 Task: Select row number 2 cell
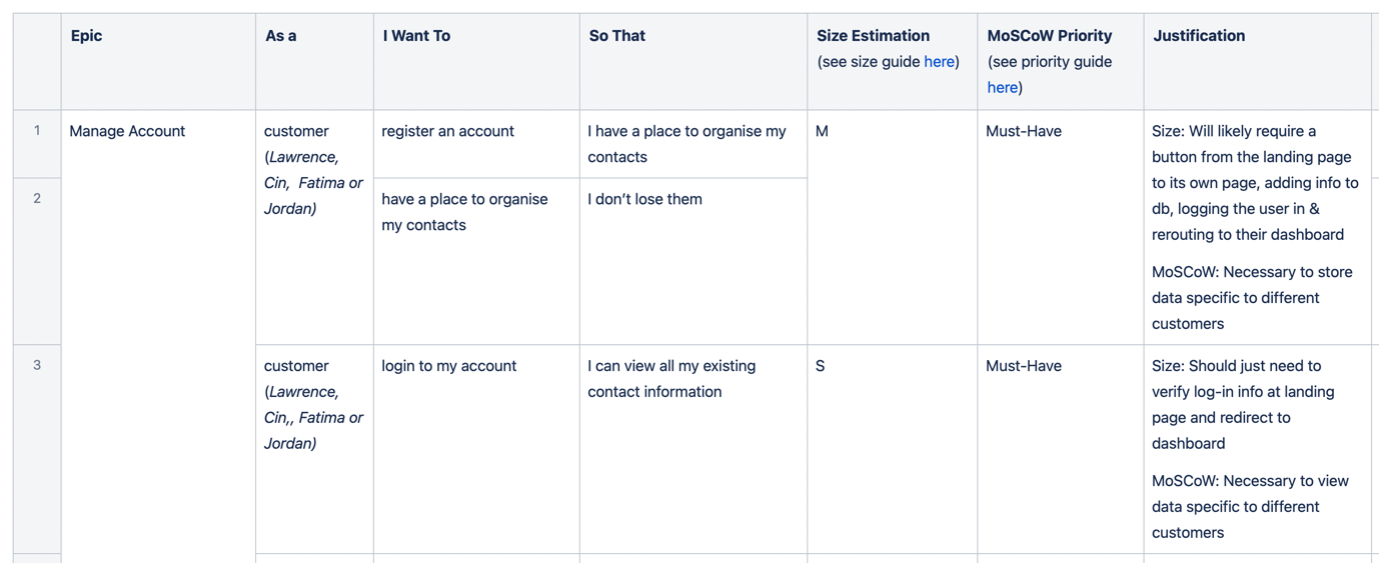37,261
